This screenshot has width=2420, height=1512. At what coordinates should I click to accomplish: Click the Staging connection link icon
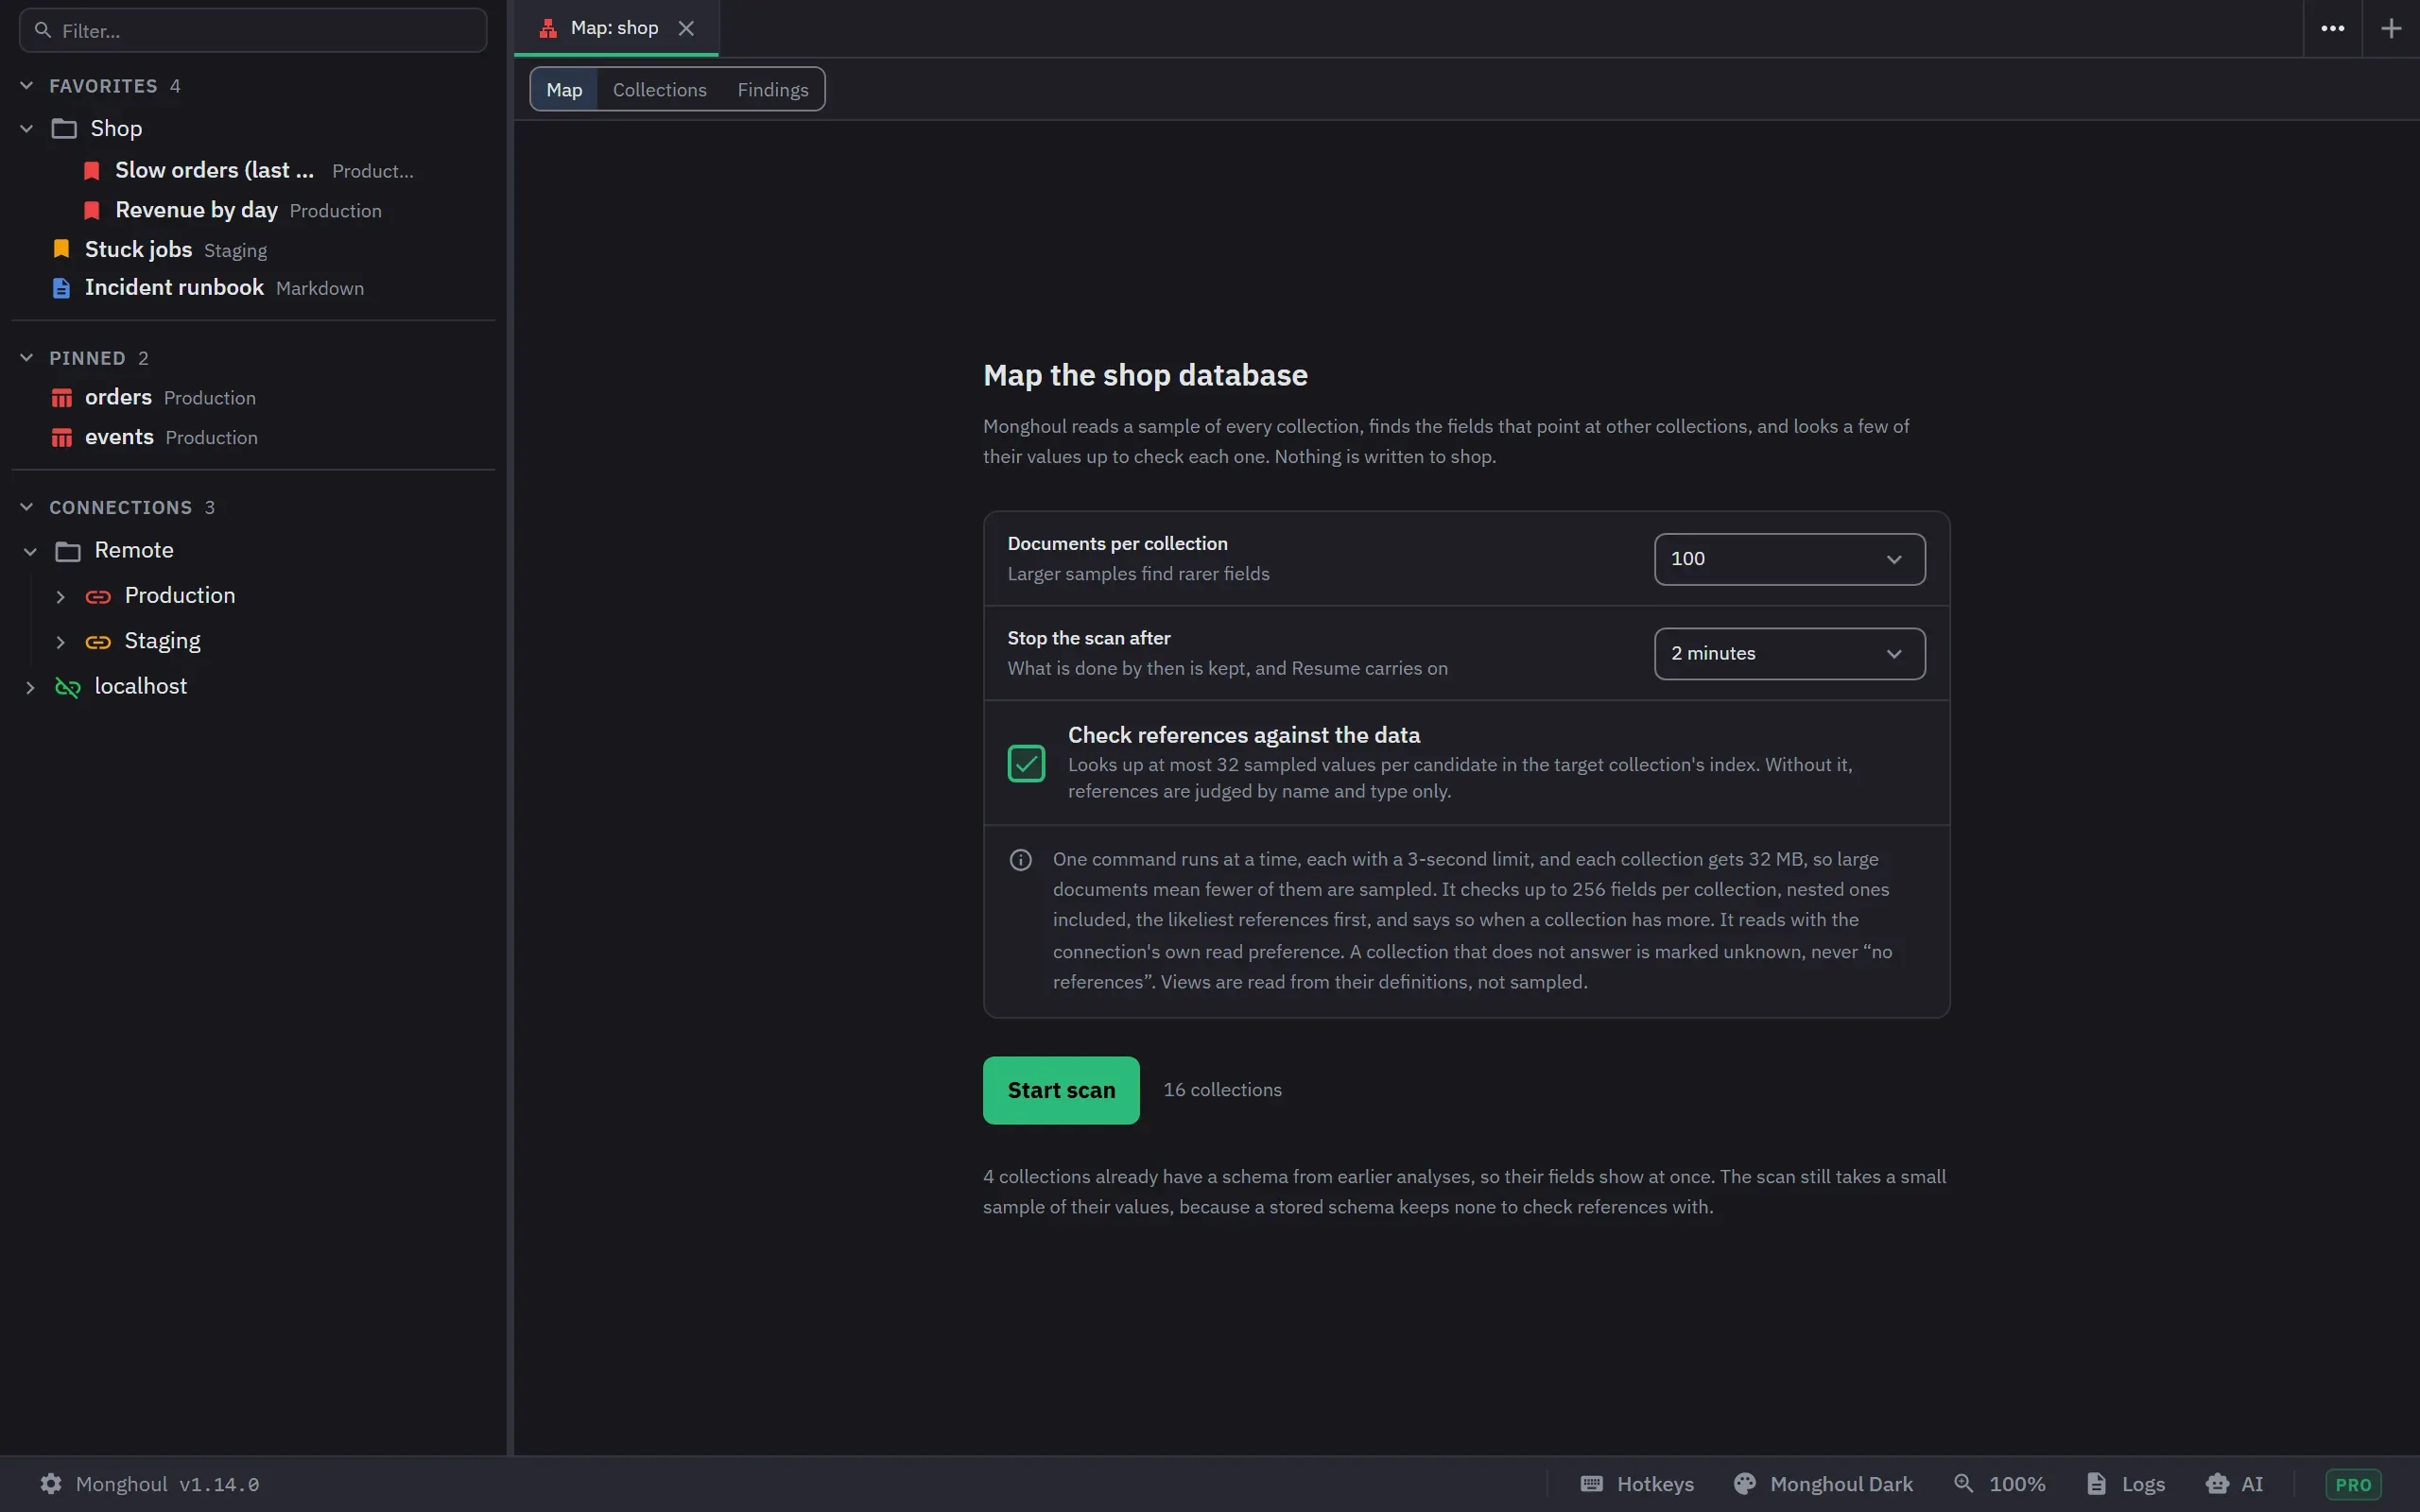coord(98,642)
